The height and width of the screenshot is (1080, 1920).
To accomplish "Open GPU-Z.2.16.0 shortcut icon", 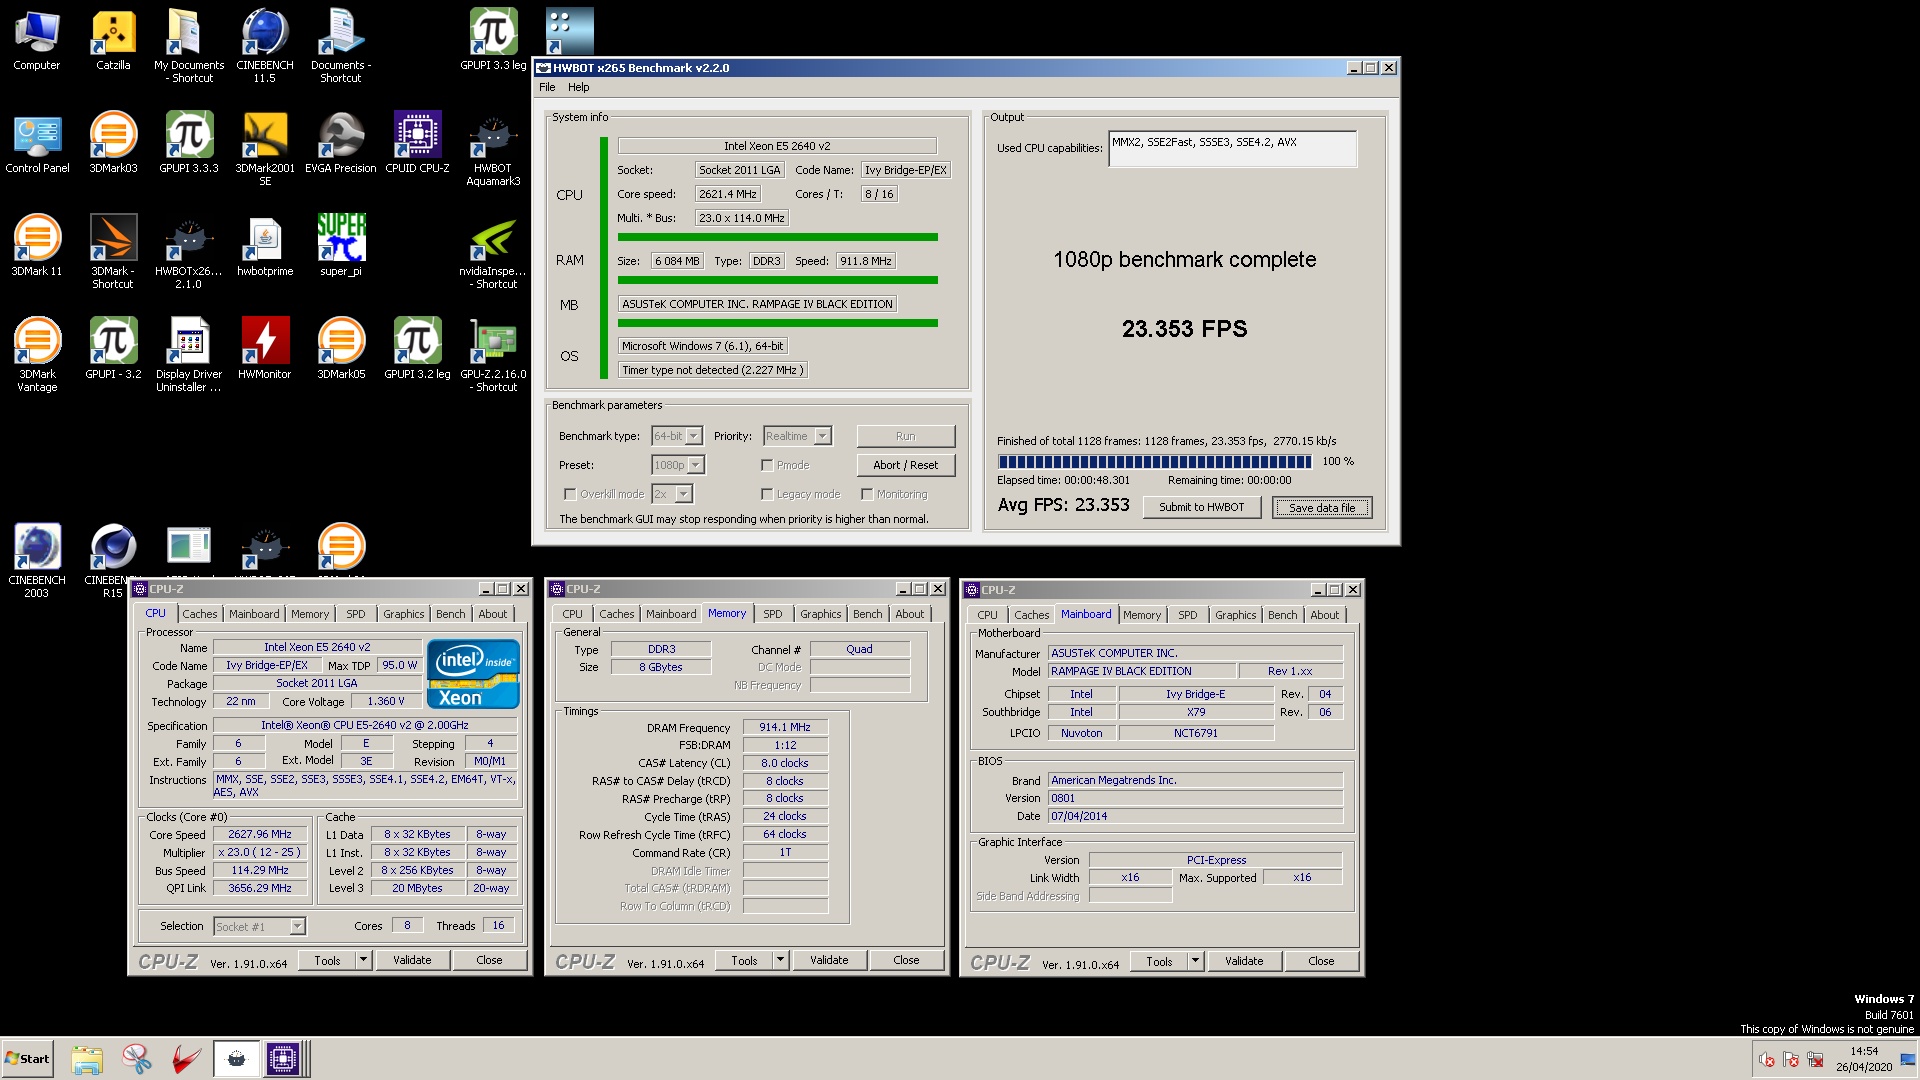I will coord(493,354).
